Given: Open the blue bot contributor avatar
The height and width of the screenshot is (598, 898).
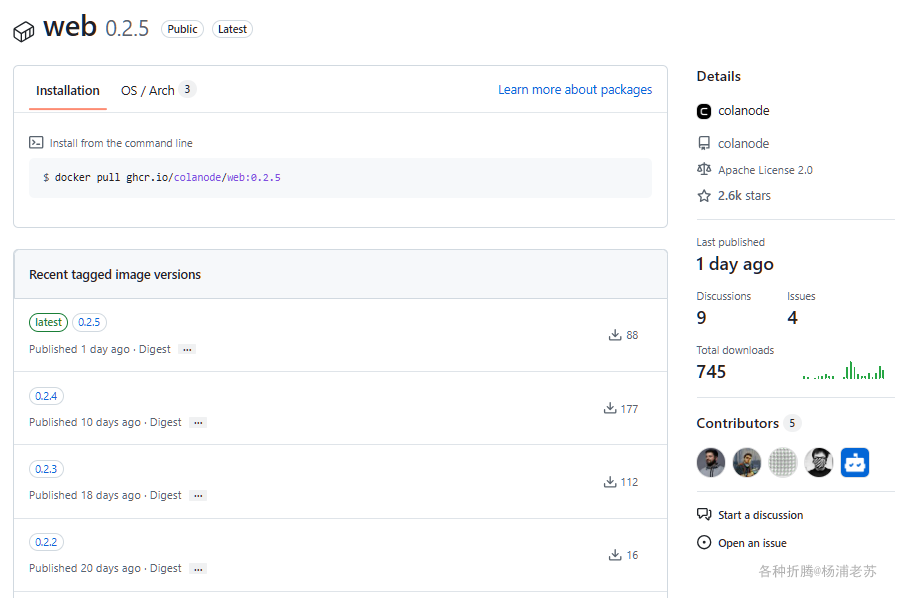Looking at the screenshot, I should [x=855, y=462].
